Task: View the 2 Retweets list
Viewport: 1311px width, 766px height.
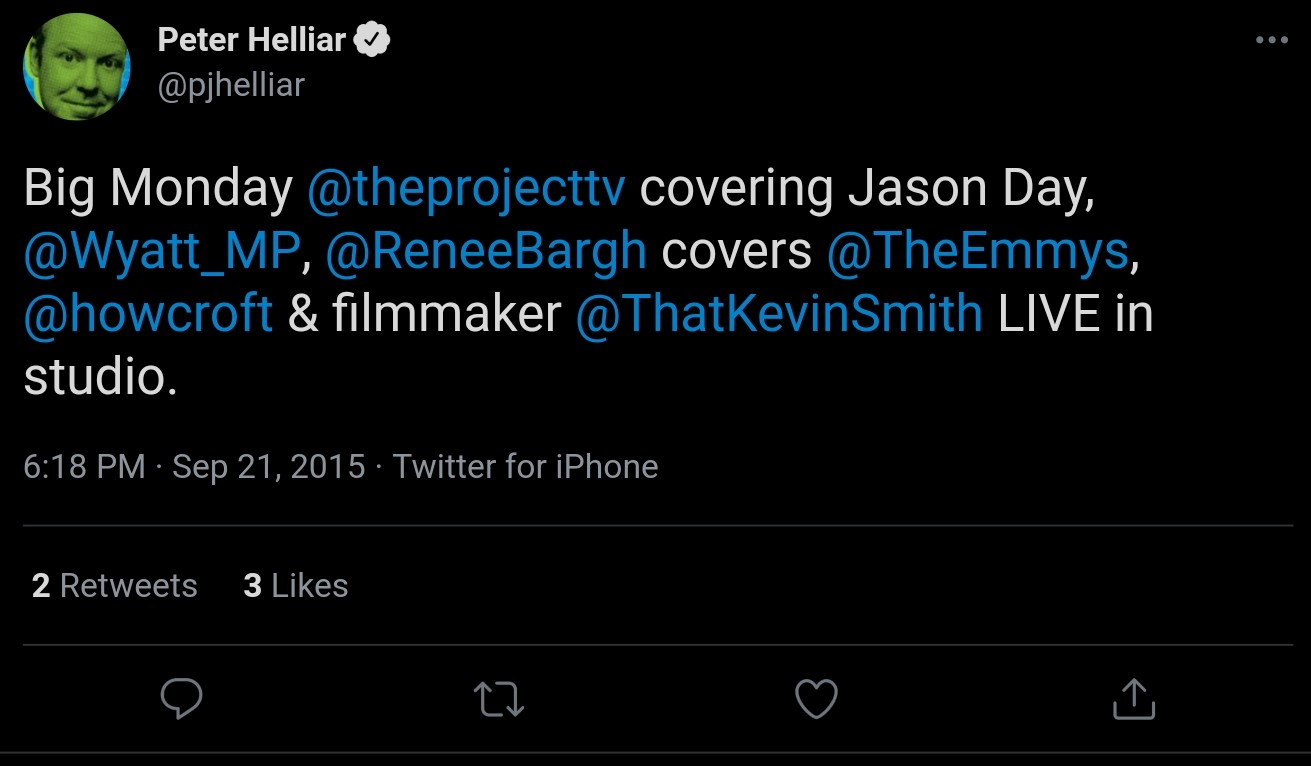Action: [114, 585]
